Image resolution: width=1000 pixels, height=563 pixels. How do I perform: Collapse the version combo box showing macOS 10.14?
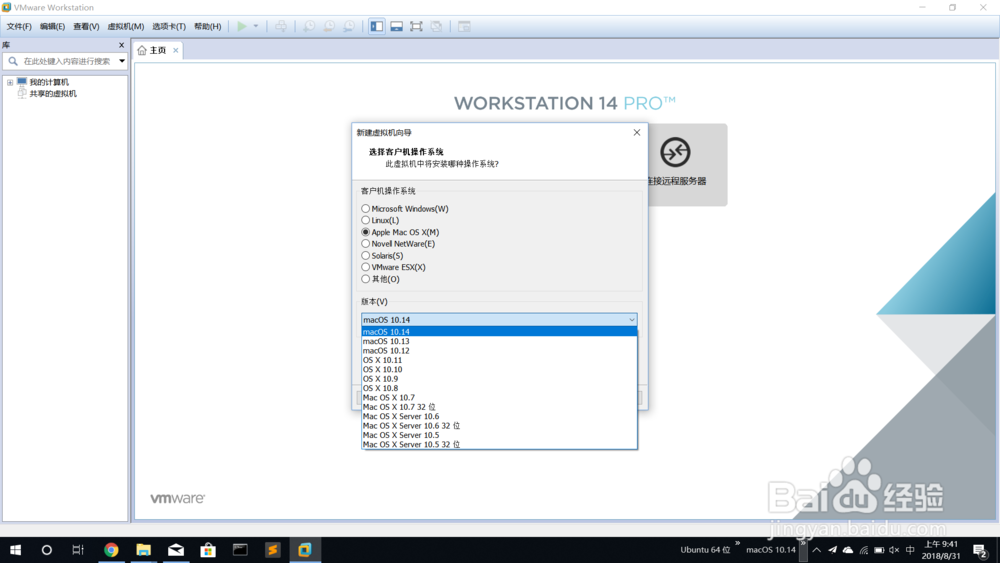(499, 319)
